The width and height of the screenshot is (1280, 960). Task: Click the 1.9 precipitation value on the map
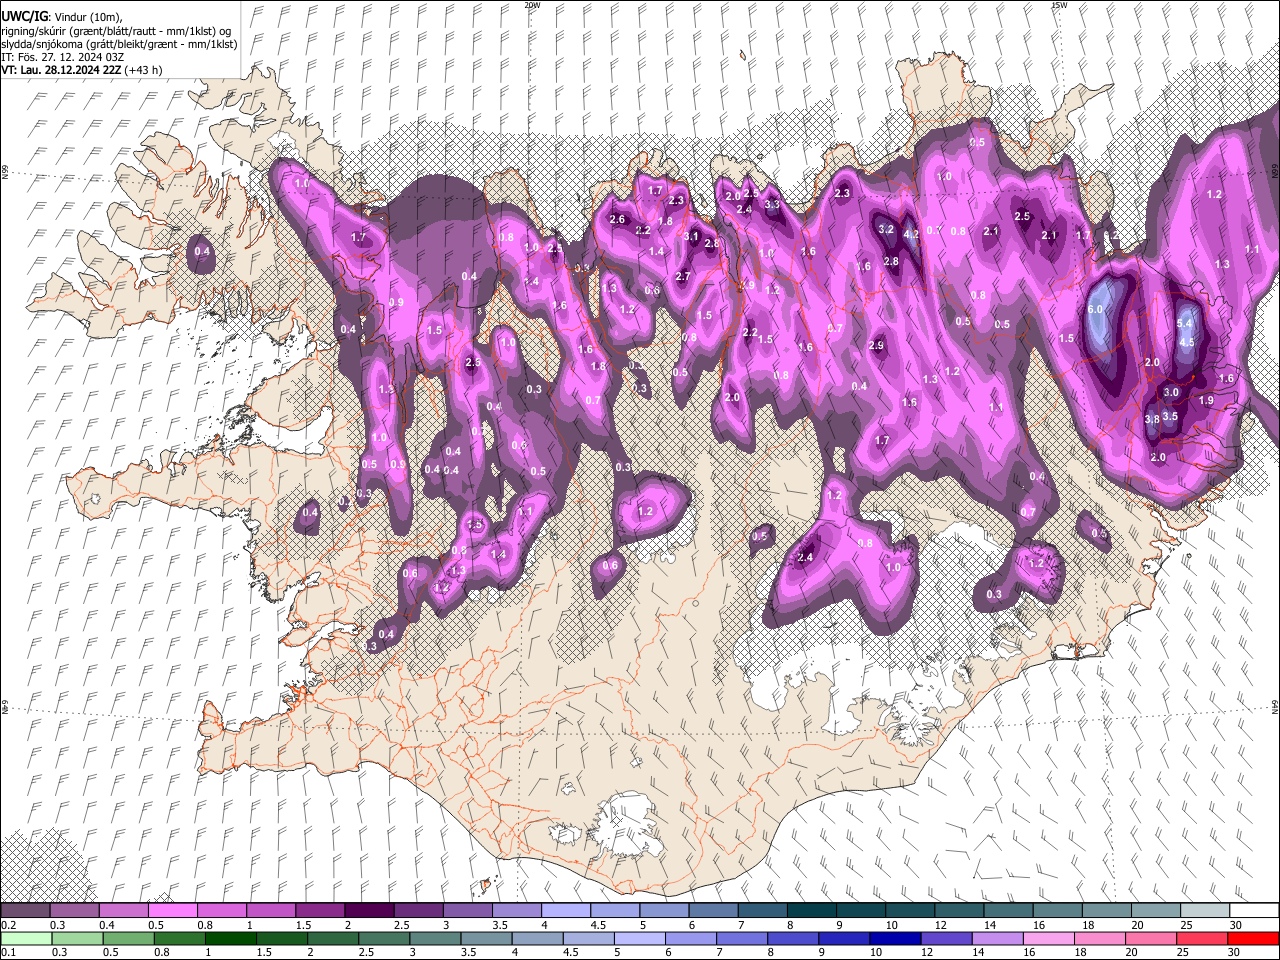tap(1206, 400)
